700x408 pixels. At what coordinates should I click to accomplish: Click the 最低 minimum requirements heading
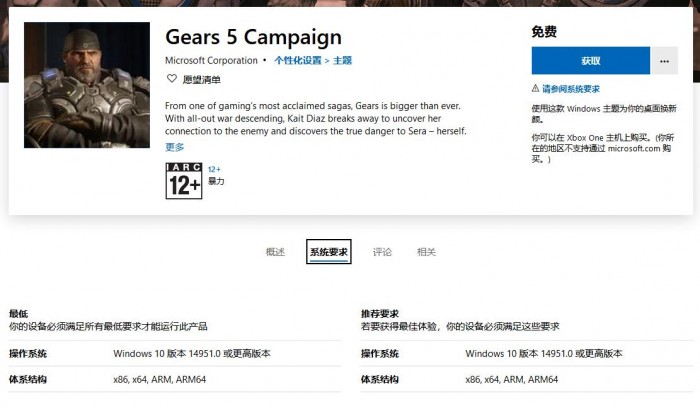[18, 313]
